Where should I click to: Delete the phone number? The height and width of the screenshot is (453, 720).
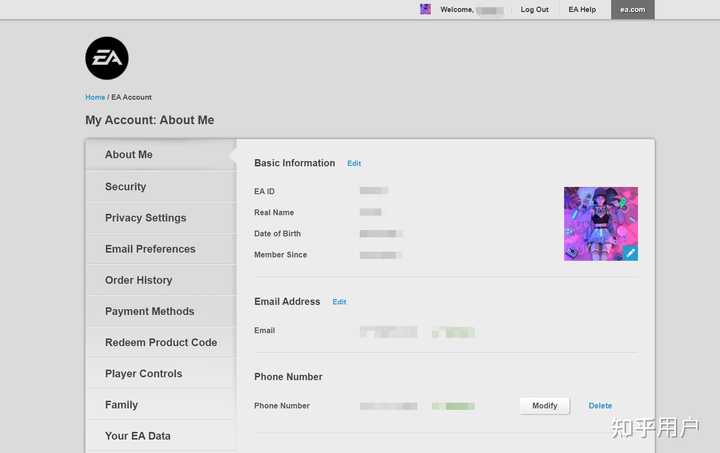600,406
